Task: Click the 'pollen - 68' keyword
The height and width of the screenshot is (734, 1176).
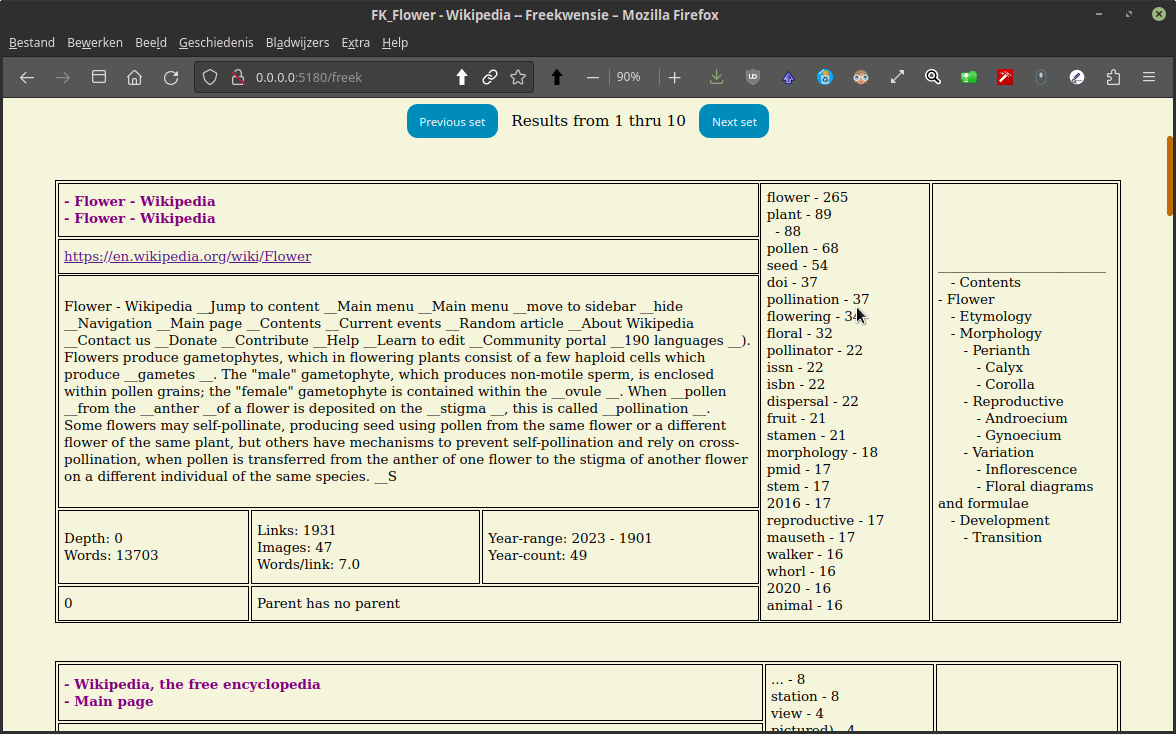Action: point(802,248)
